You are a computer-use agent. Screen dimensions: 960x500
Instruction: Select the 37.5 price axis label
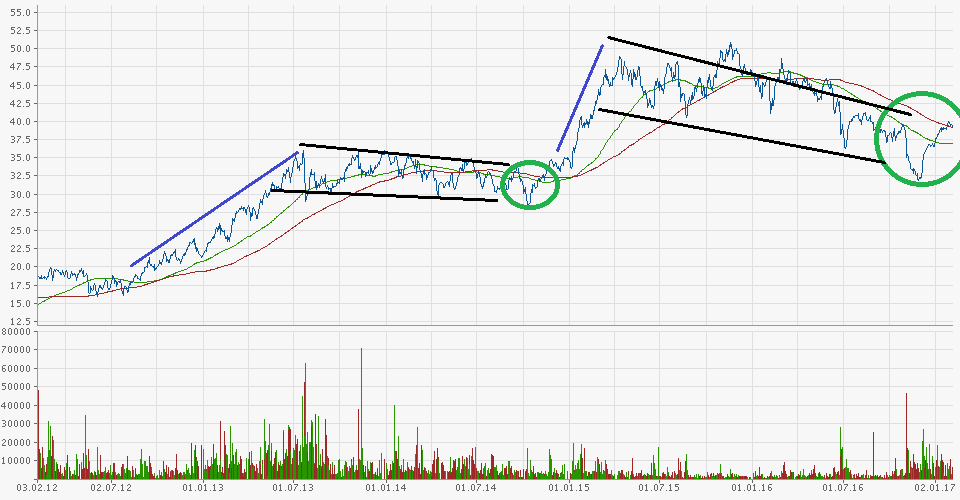(21, 140)
